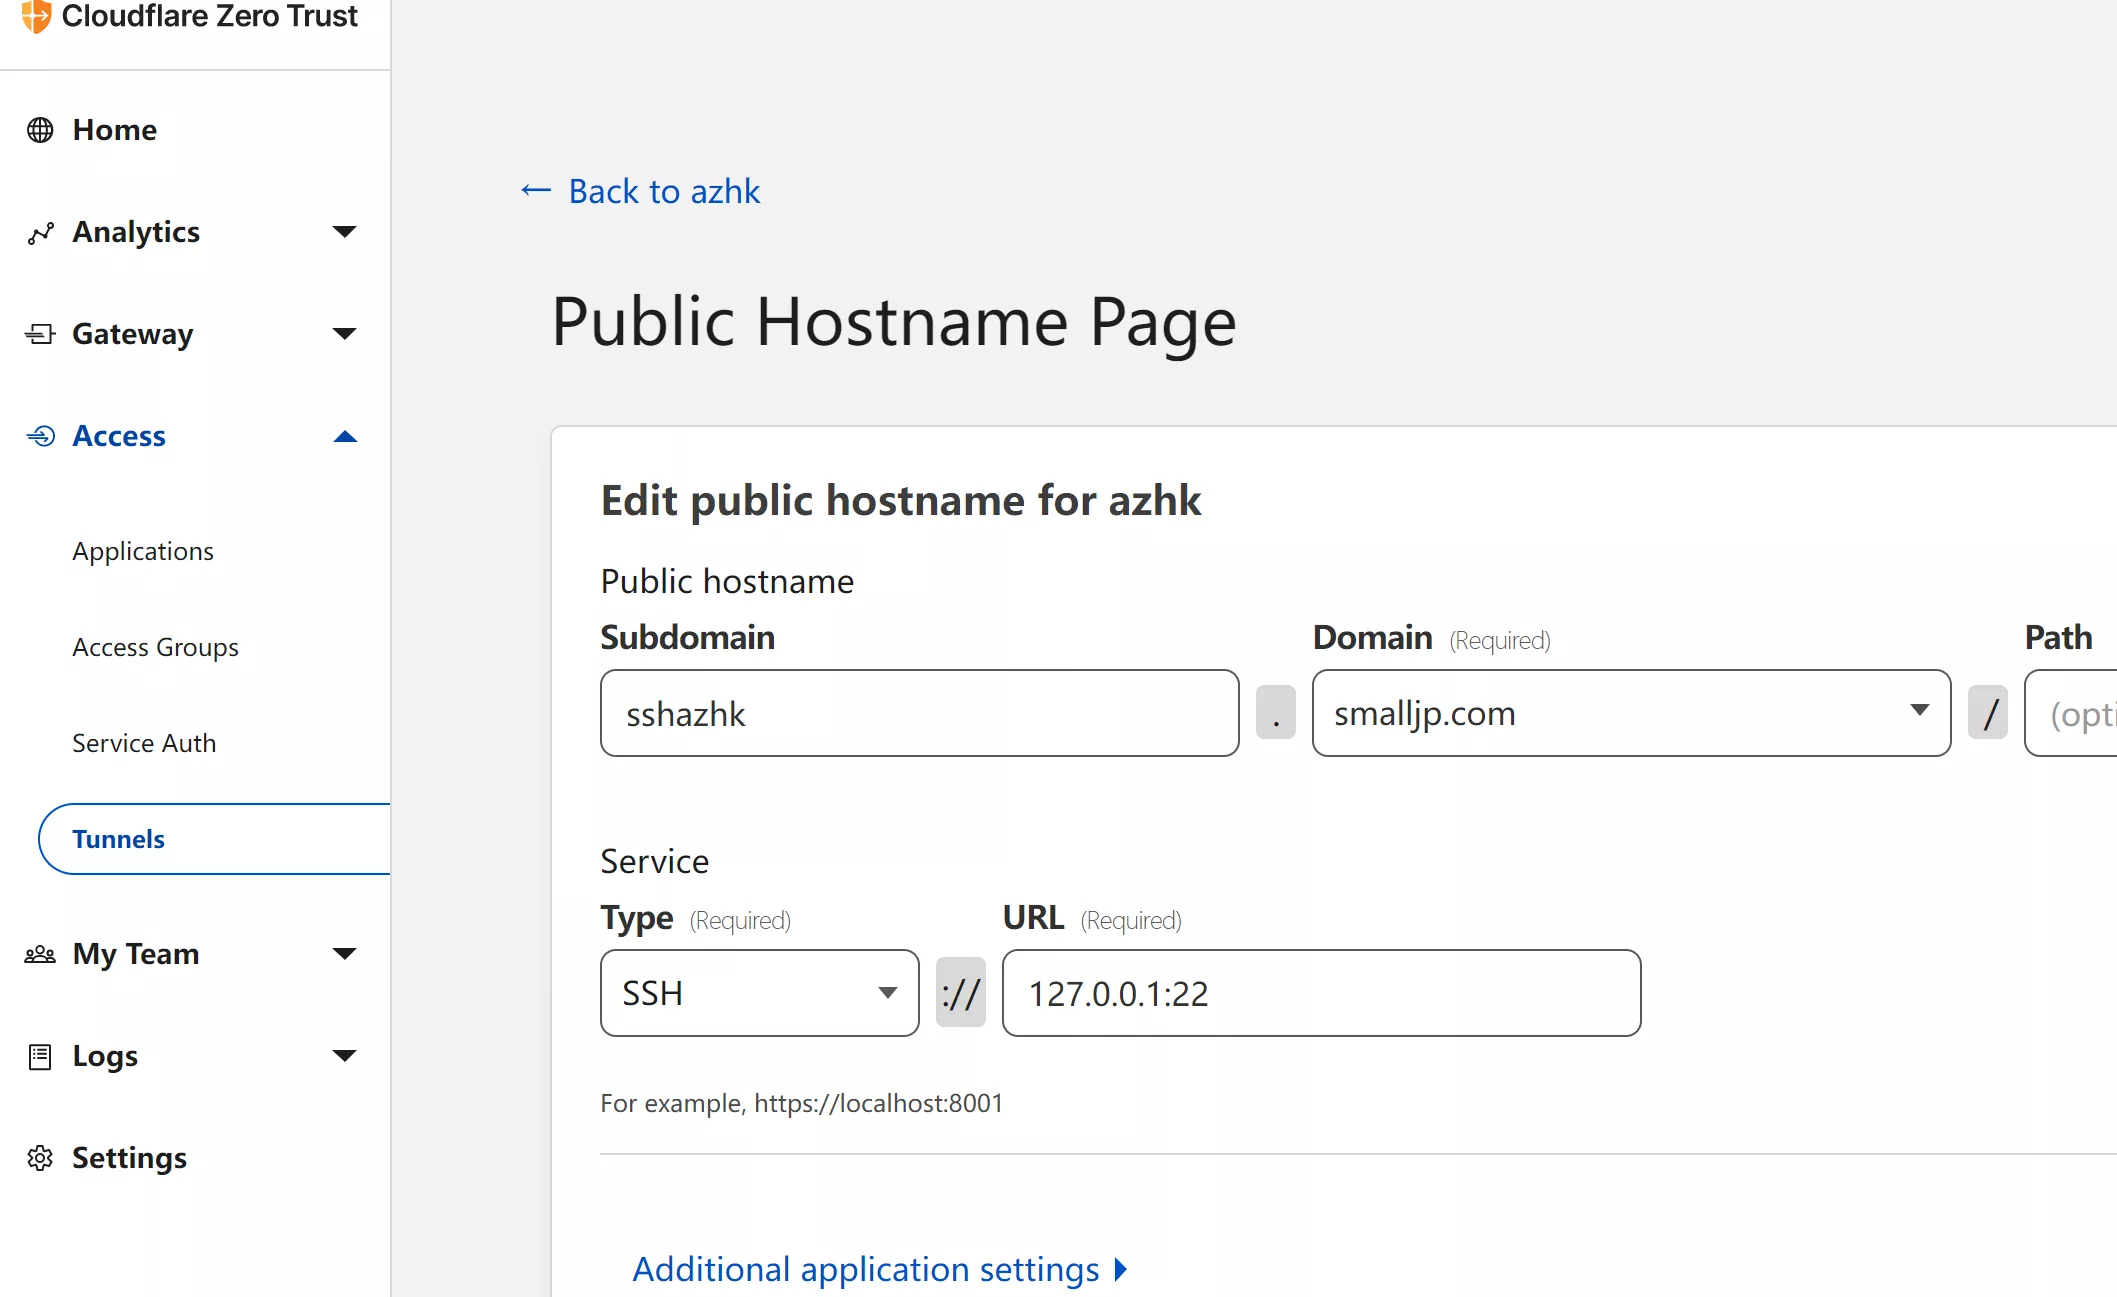Expand the Analytics menu arrow

coord(344,232)
